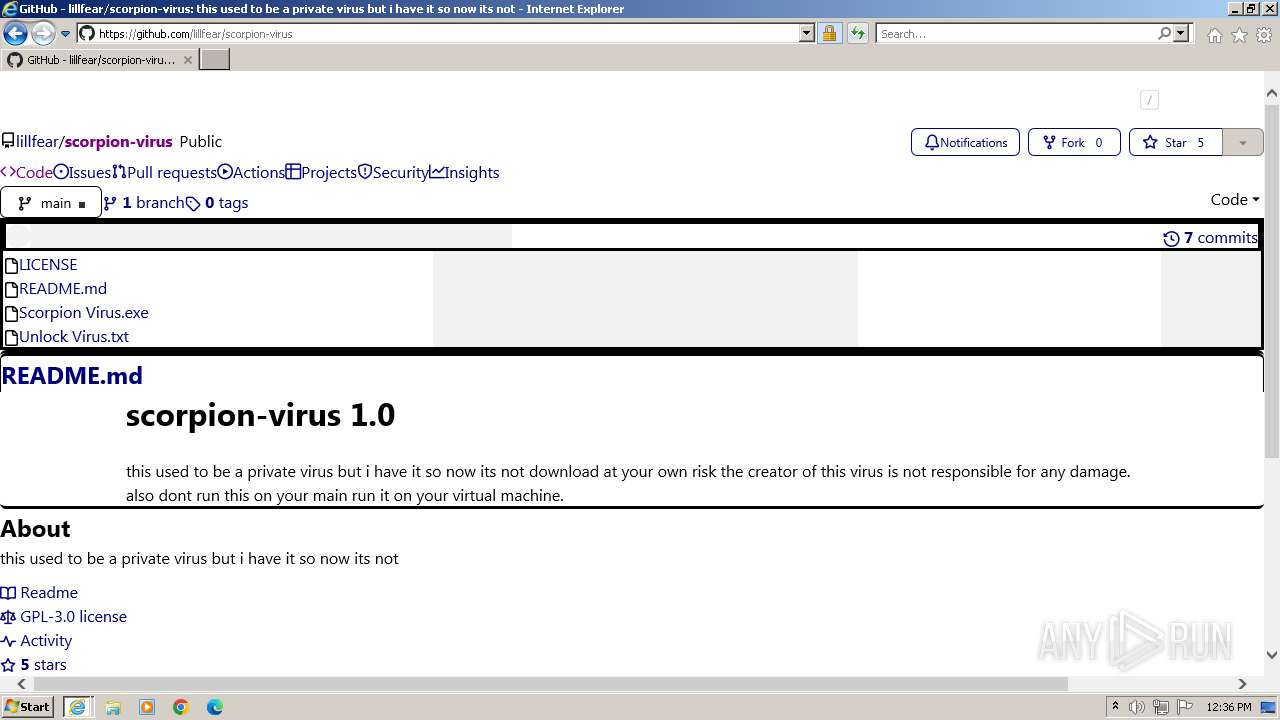This screenshot has height=720, width=1280.
Task: Open the Actions tab
Action: [x=251, y=172]
